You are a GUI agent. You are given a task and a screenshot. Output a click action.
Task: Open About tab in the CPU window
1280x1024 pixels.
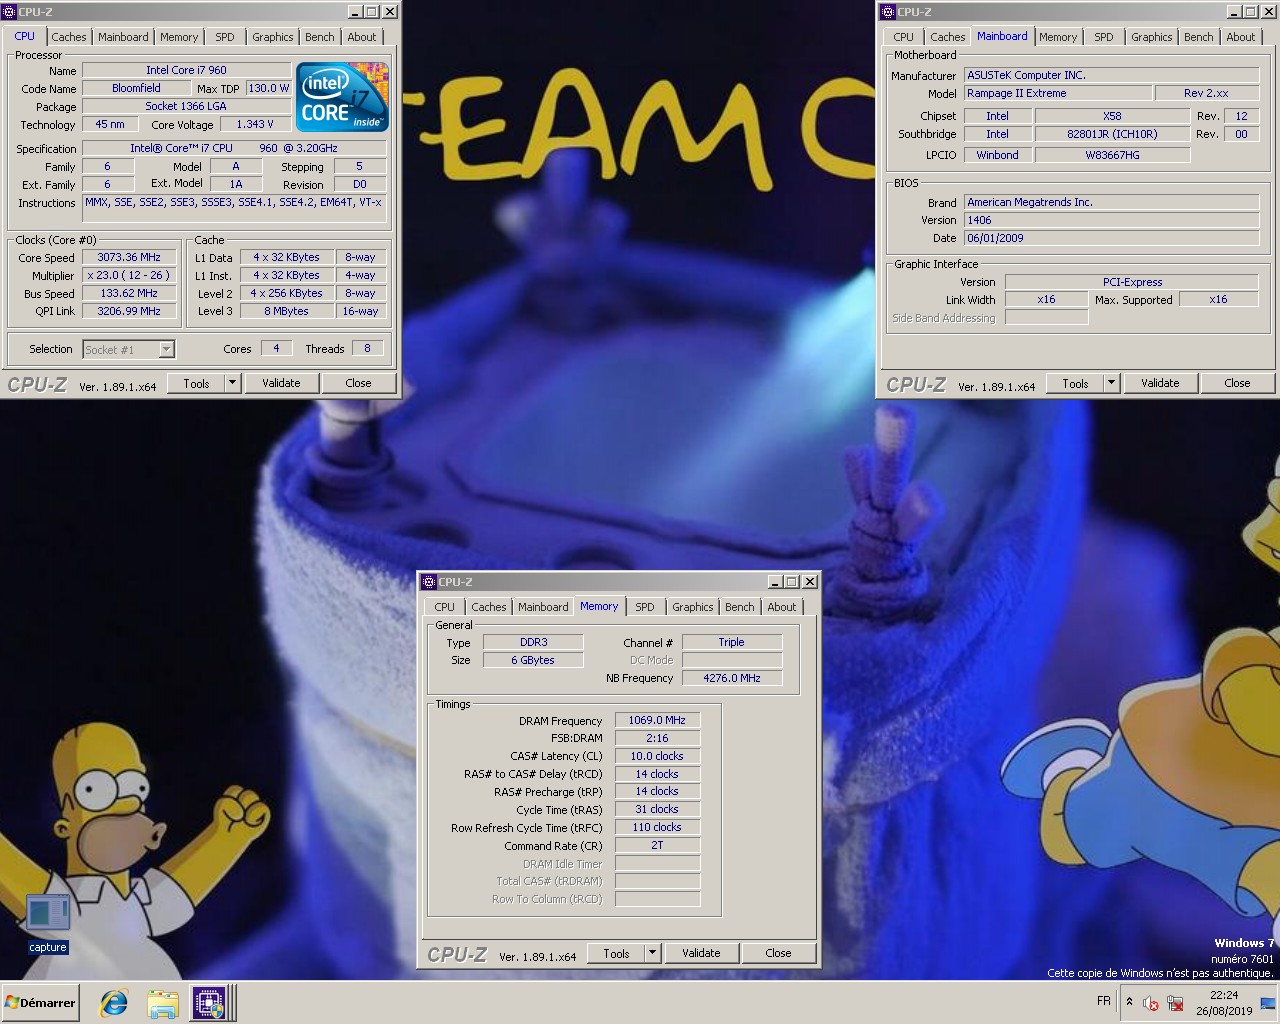pyautogui.click(x=362, y=37)
